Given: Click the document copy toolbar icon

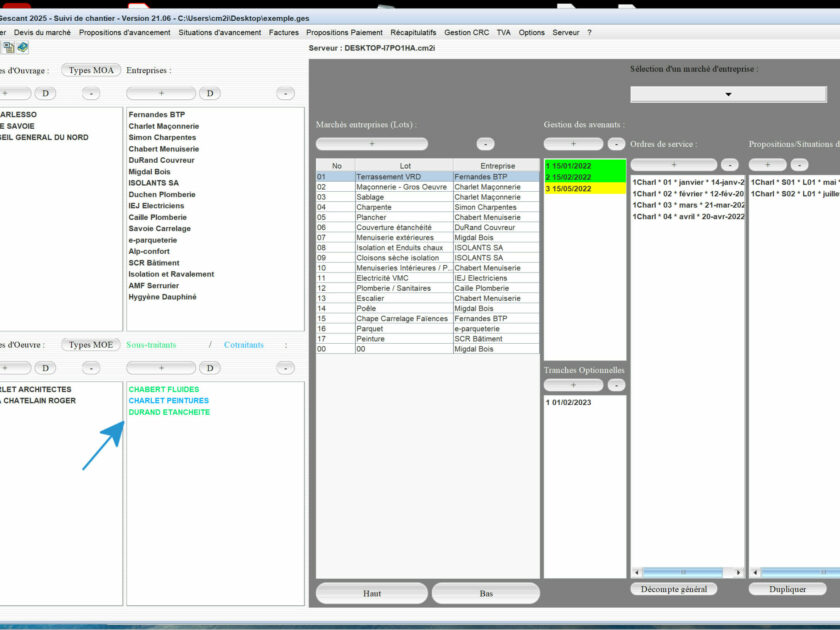Looking at the screenshot, I should coord(9,48).
